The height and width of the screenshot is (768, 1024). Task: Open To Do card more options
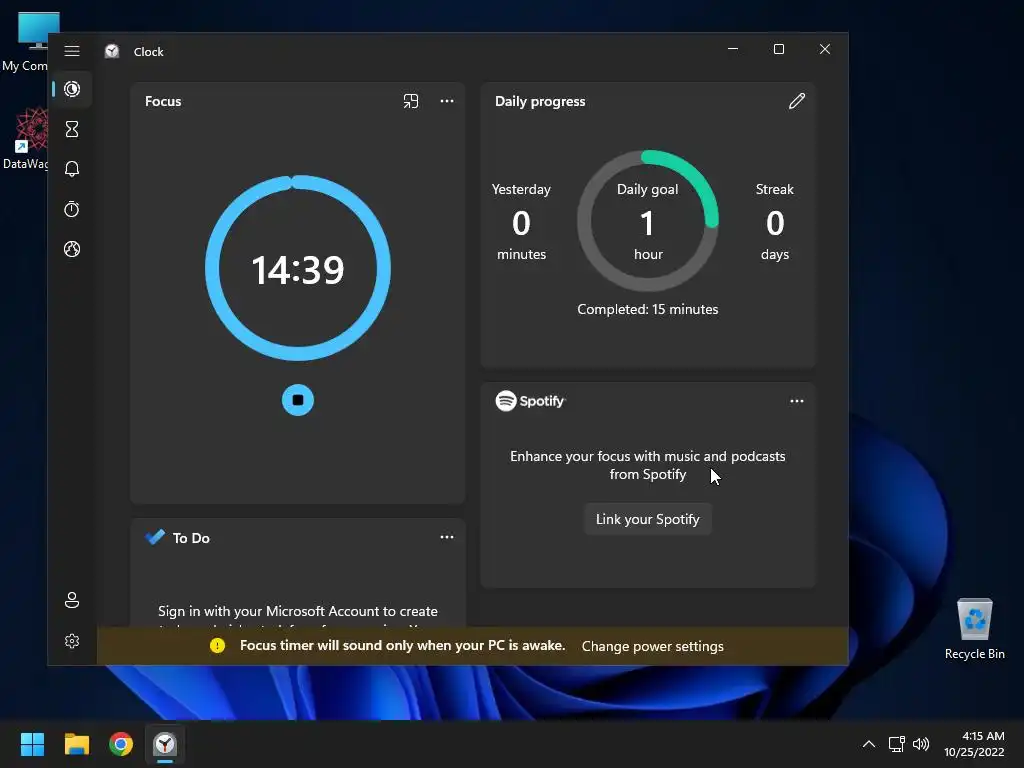(x=447, y=537)
